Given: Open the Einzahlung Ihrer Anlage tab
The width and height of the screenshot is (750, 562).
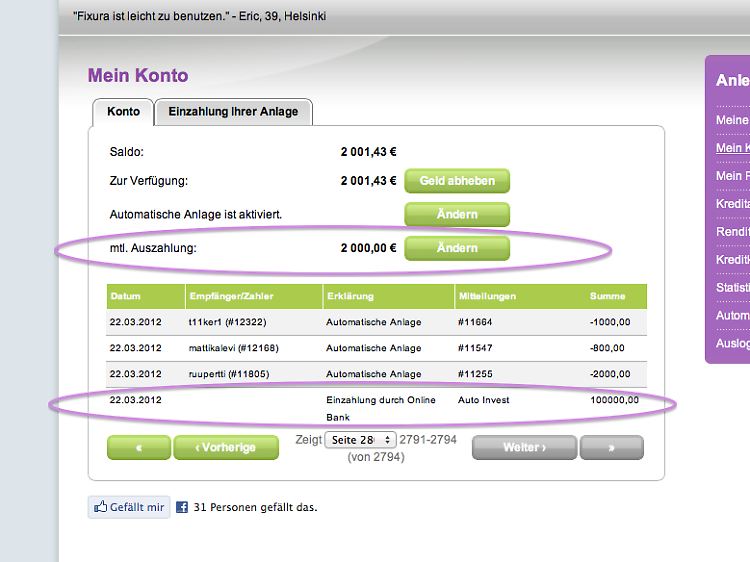Looking at the screenshot, I should coord(233,112).
